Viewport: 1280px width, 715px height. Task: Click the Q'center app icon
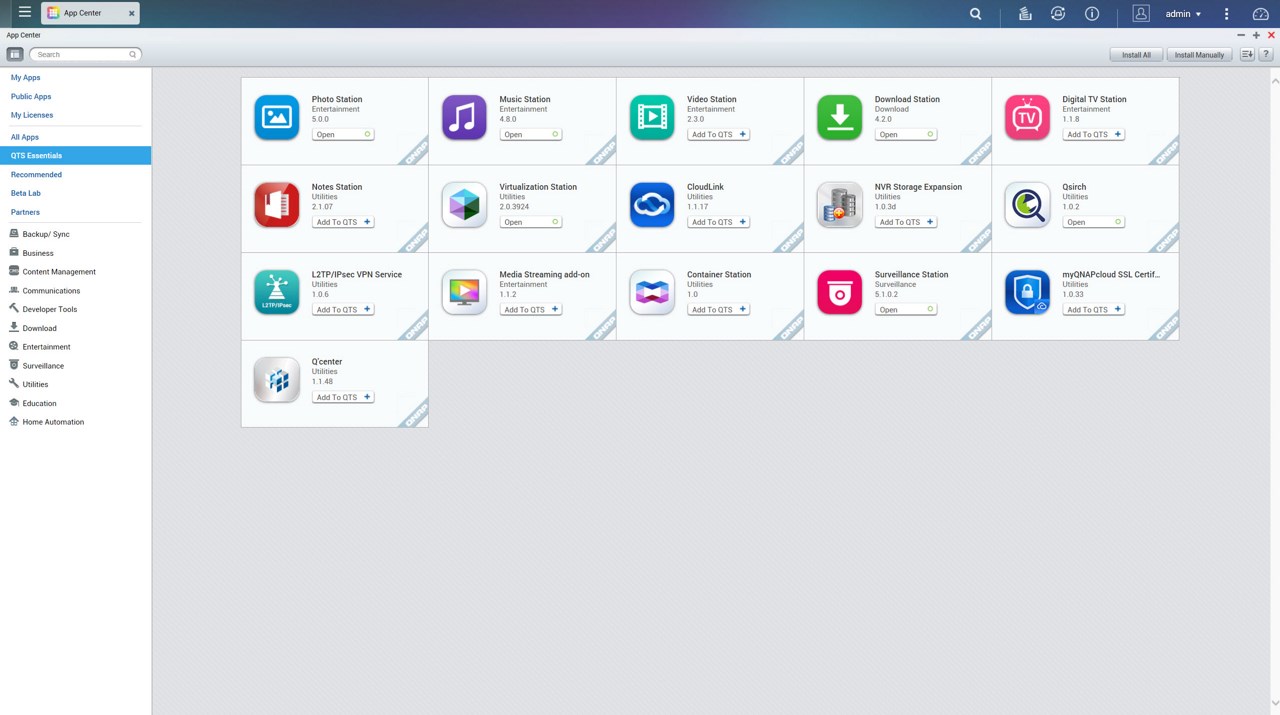277,380
